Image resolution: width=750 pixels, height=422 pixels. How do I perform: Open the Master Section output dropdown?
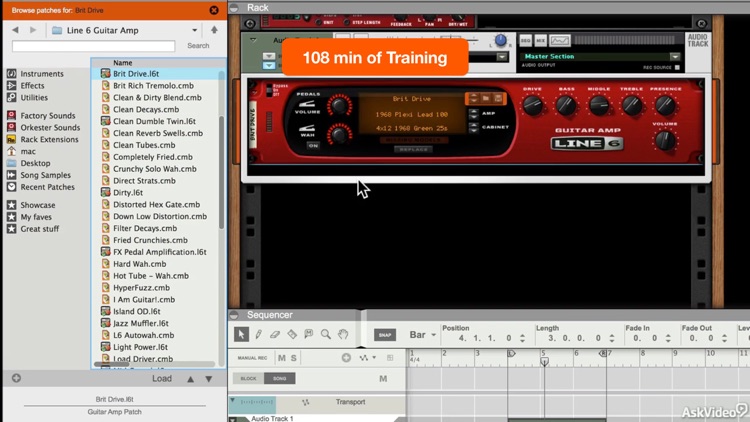(x=674, y=56)
